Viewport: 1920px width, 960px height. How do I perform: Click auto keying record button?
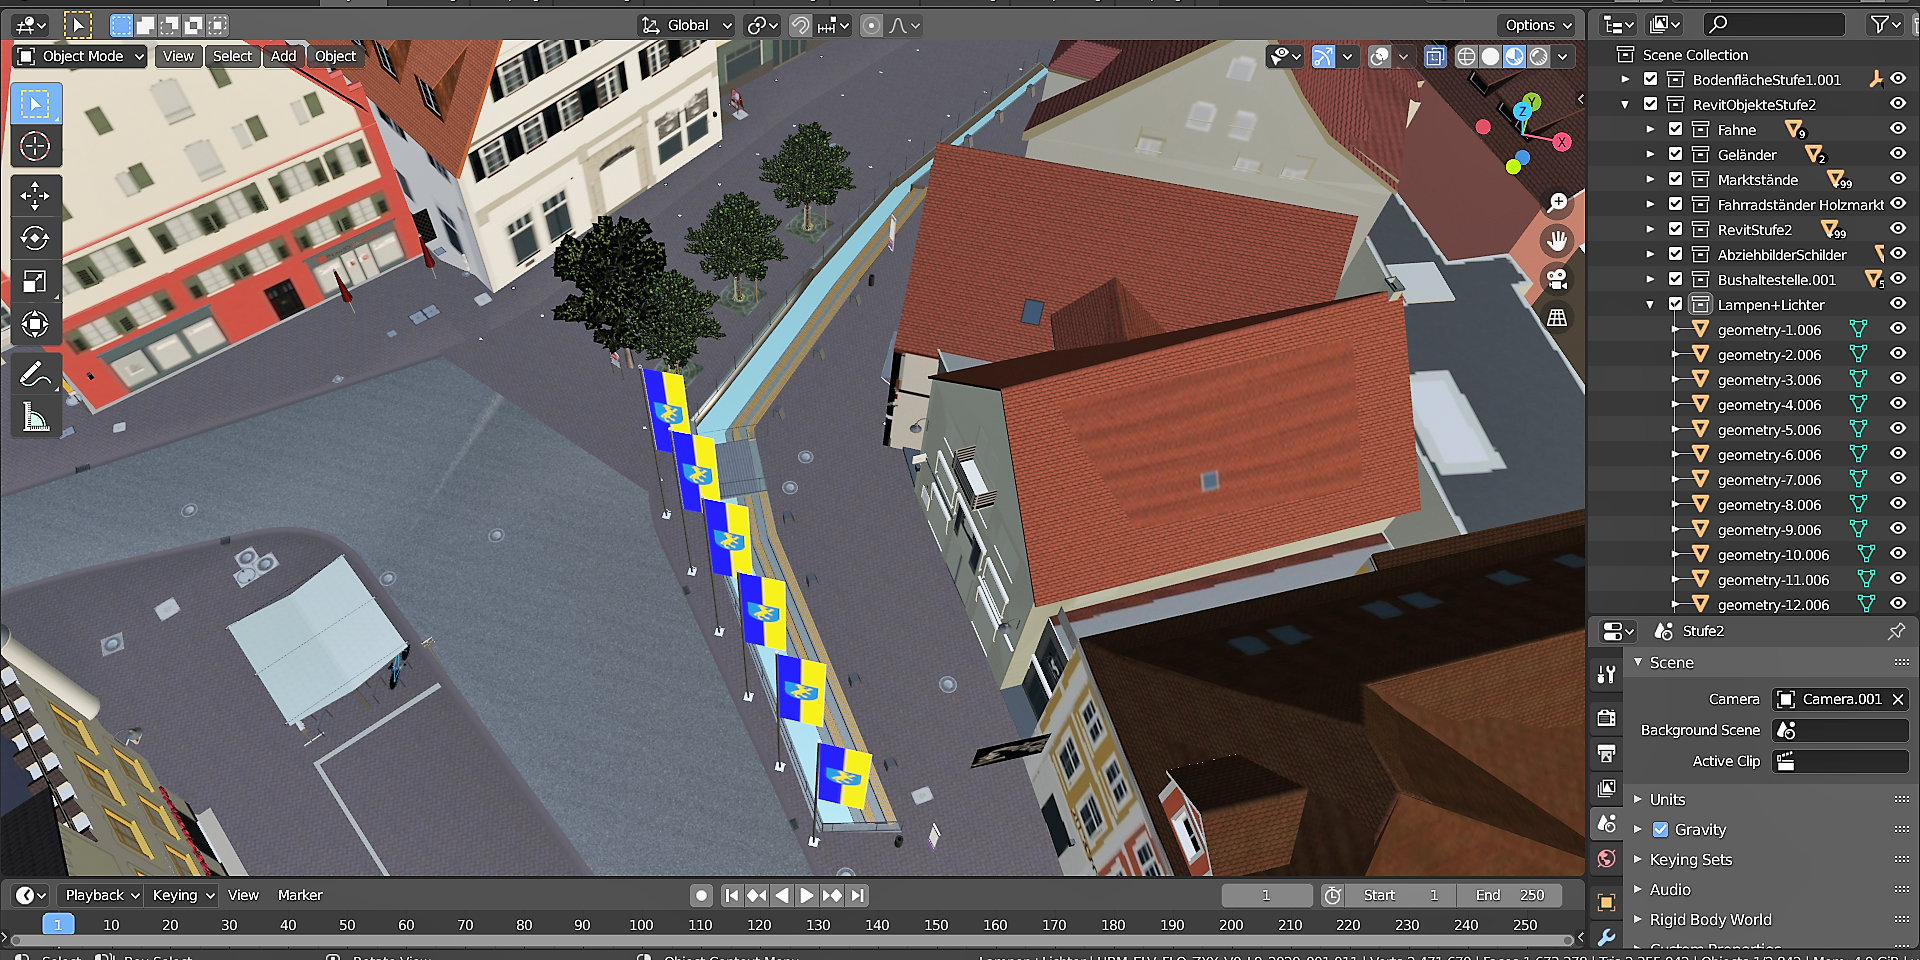point(702,895)
